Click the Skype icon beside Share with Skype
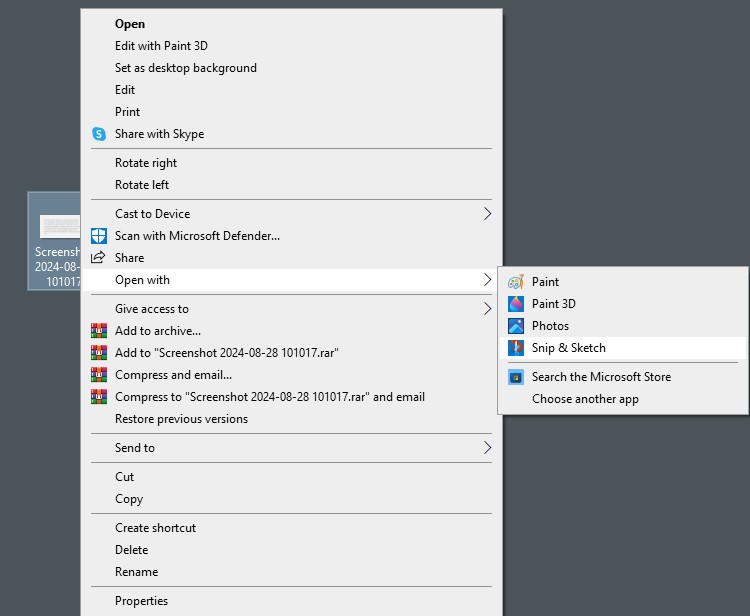Screen dimensions: 750x616 (x=99, y=134)
